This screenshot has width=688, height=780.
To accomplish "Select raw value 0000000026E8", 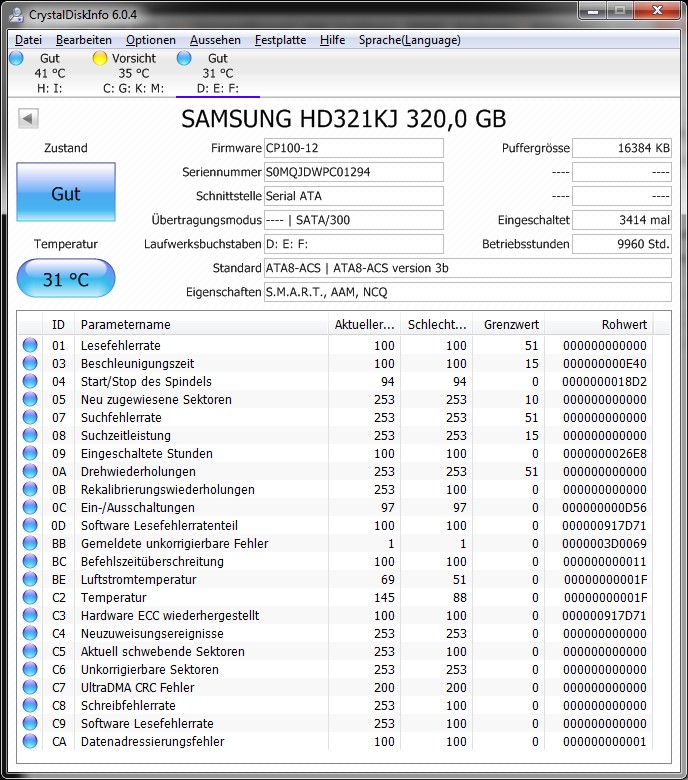I will [604, 453].
